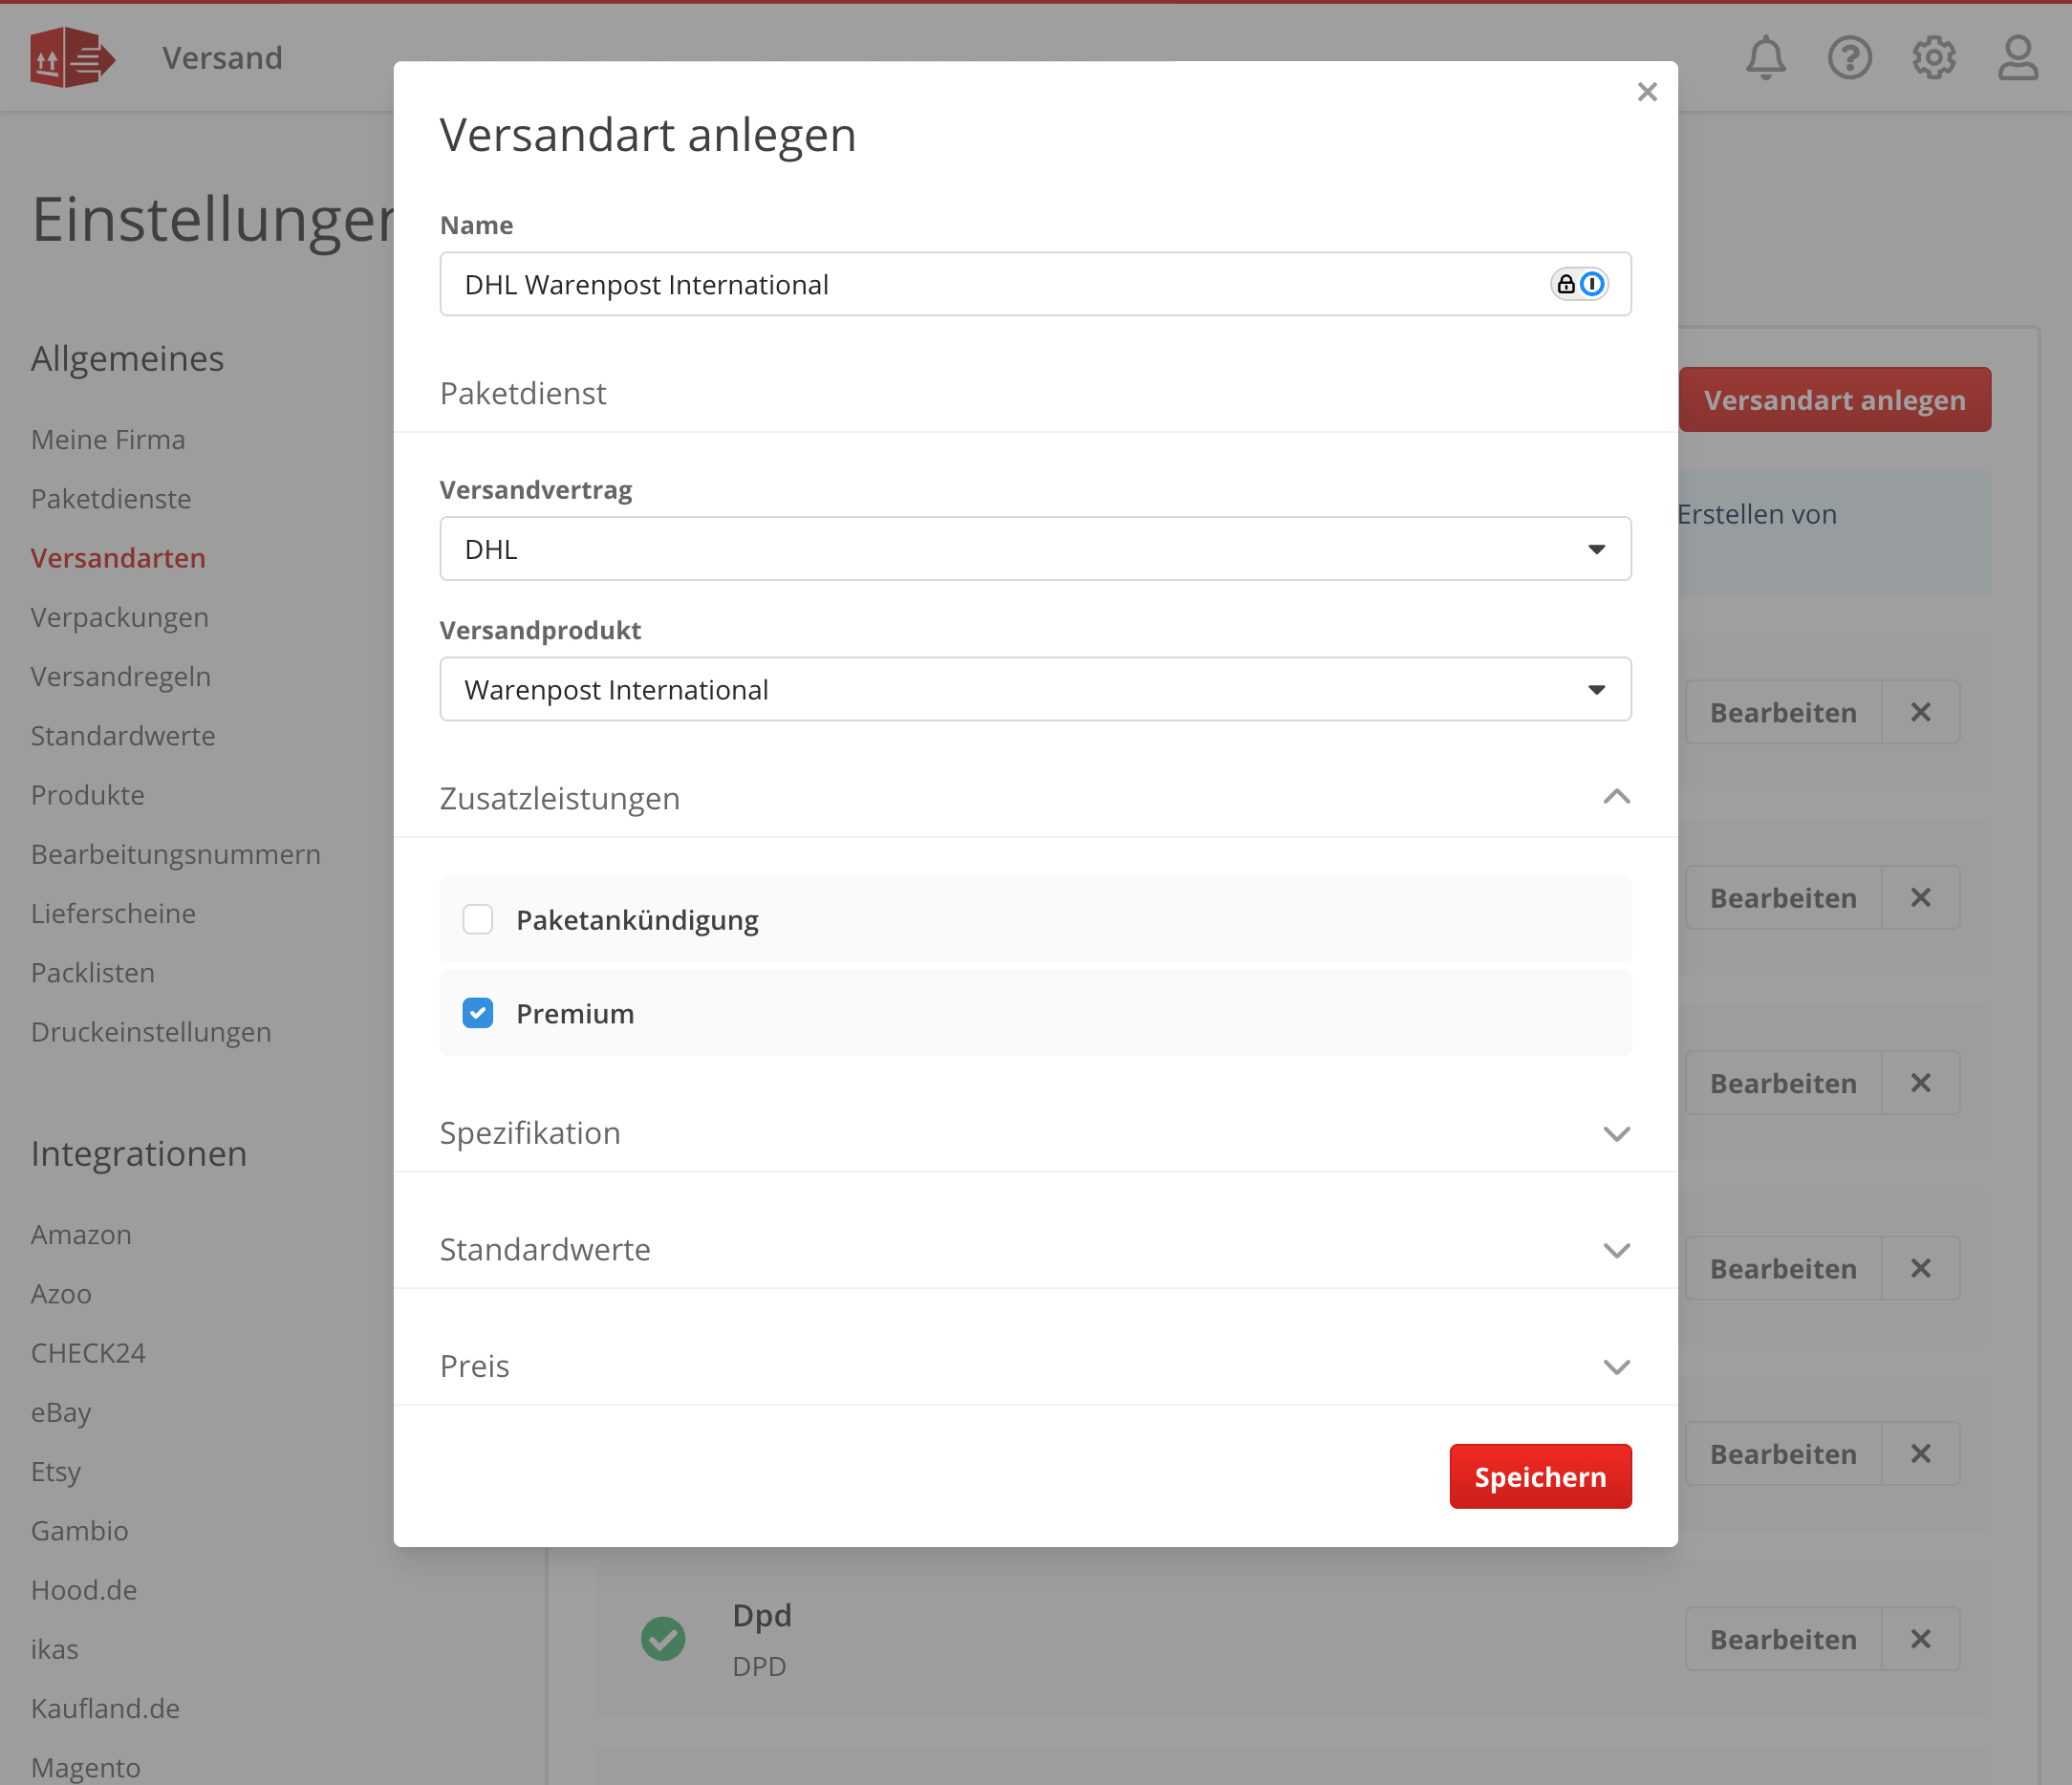Open the Versandprodukt Warenpost International dropdown
Image resolution: width=2072 pixels, height=1785 pixels.
[1035, 689]
